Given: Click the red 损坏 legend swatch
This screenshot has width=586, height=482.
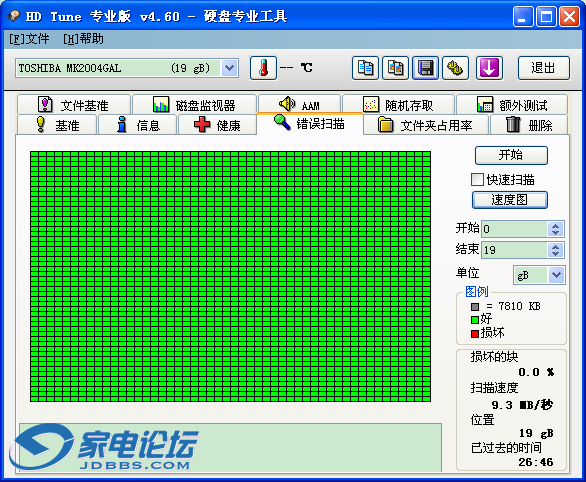Looking at the screenshot, I should (475, 334).
